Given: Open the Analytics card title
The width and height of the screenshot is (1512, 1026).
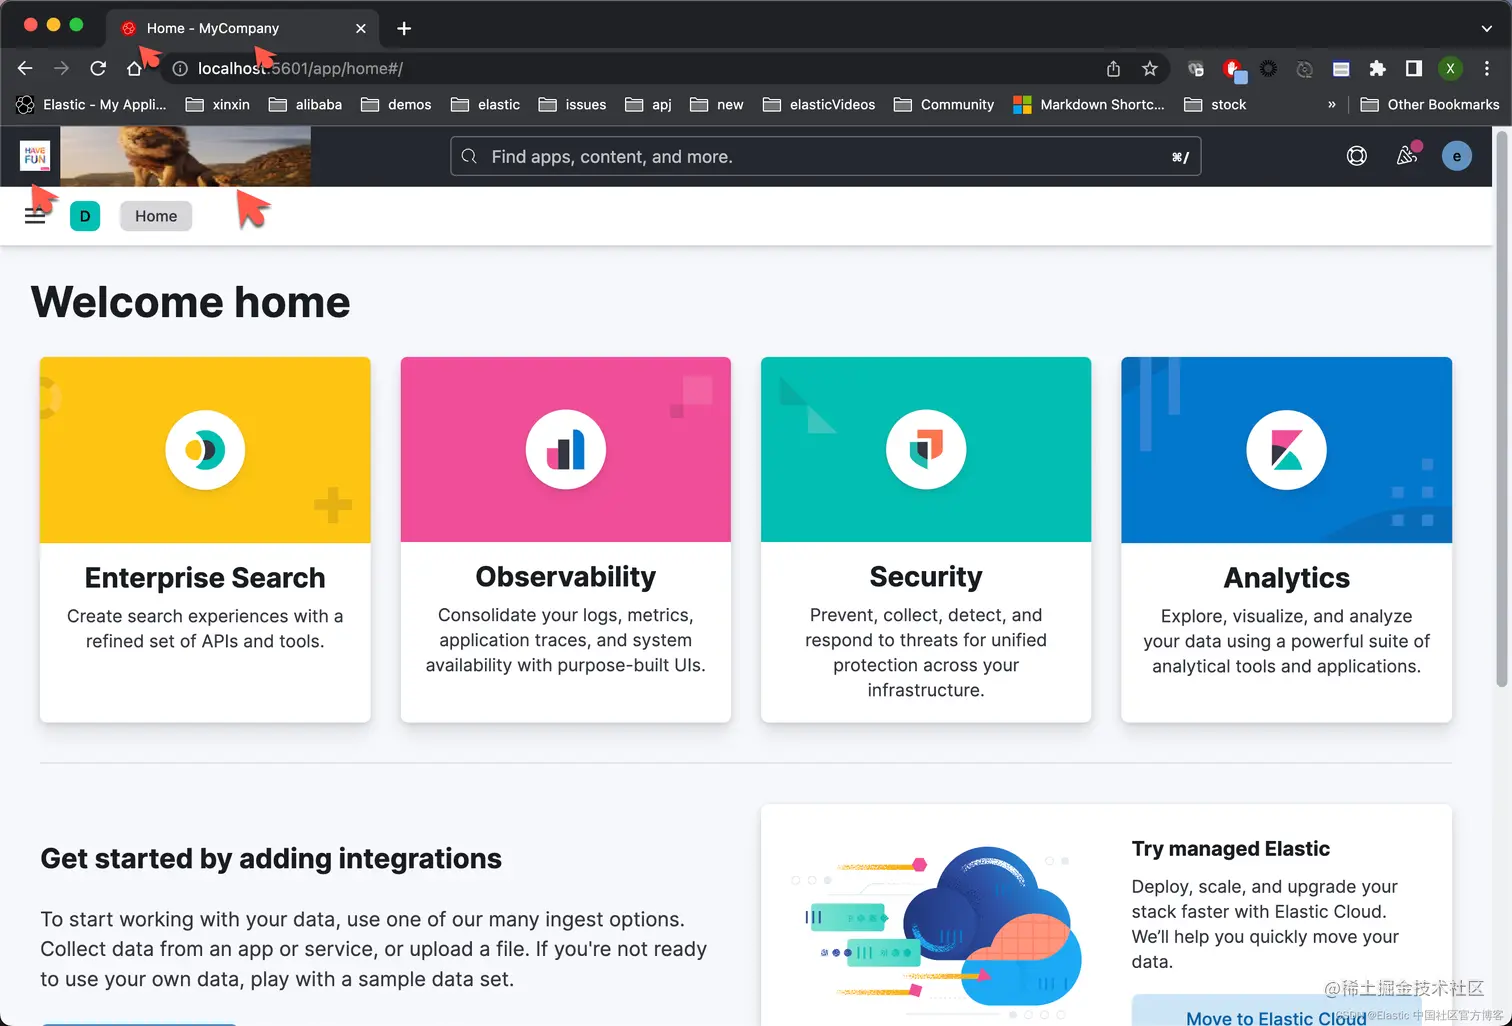Looking at the screenshot, I should coord(1287,578).
